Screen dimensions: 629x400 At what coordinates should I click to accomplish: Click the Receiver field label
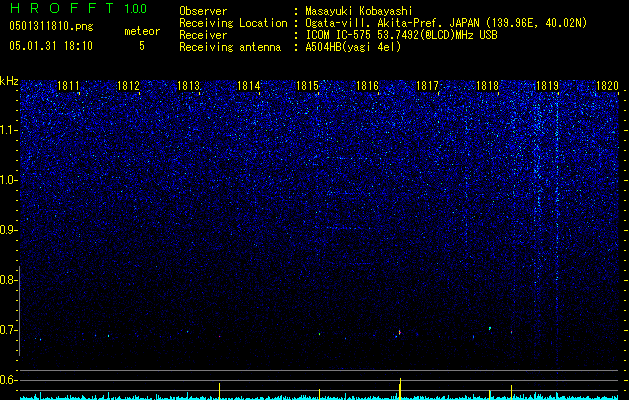[203, 35]
